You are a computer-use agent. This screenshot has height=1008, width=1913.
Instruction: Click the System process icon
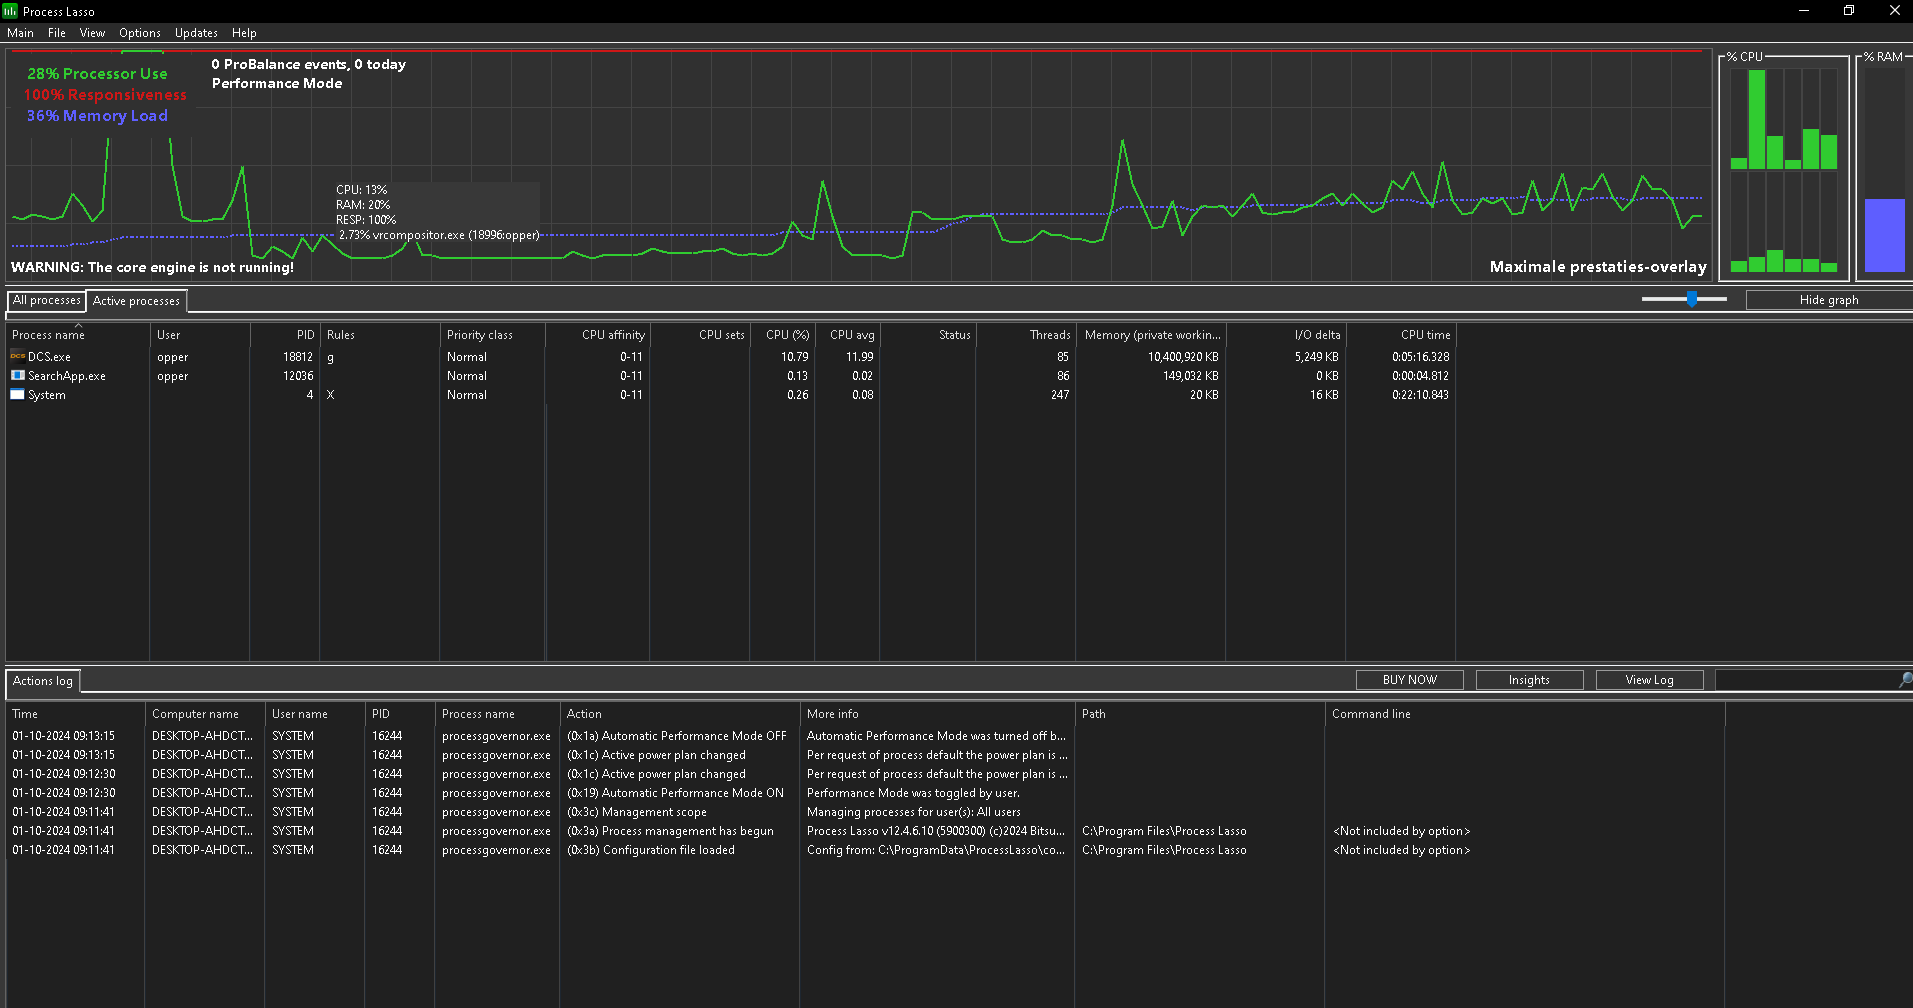(17, 394)
